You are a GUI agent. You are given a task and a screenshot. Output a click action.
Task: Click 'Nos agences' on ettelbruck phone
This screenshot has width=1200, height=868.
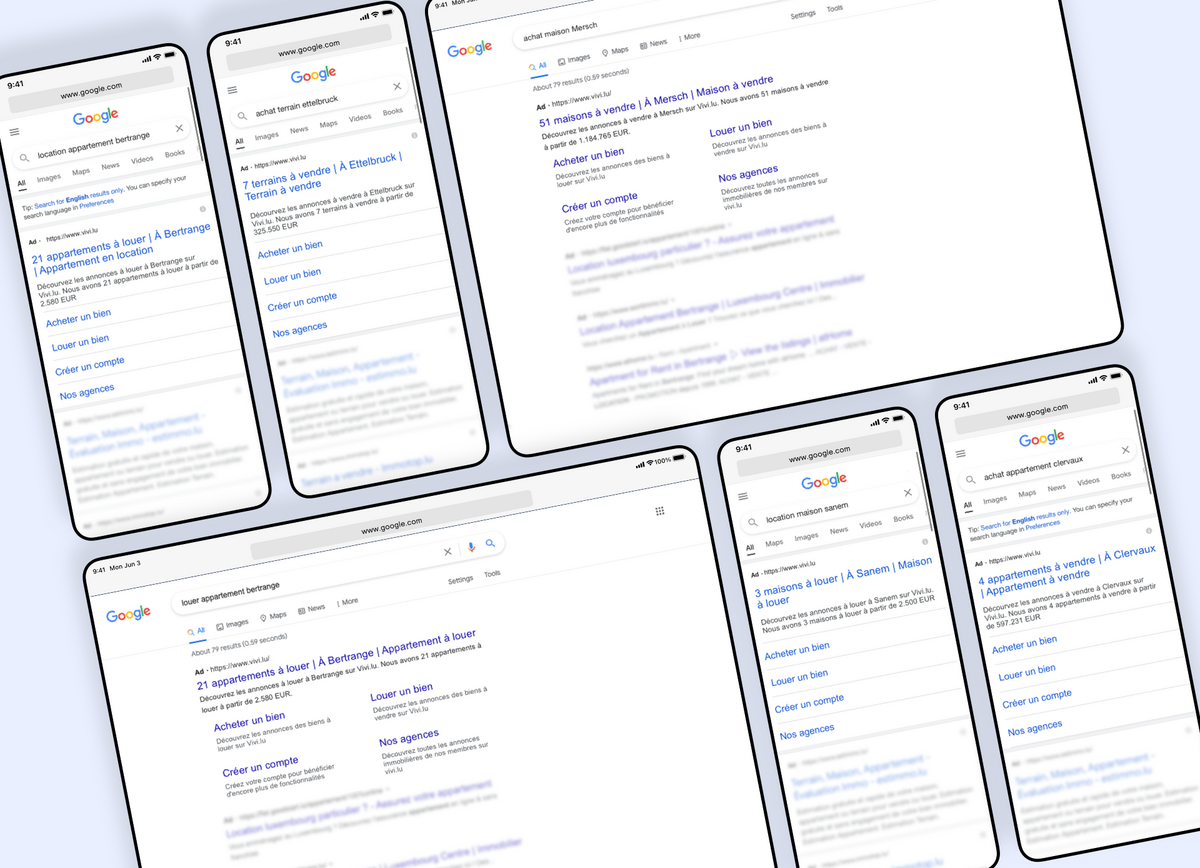[x=300, y=328]
